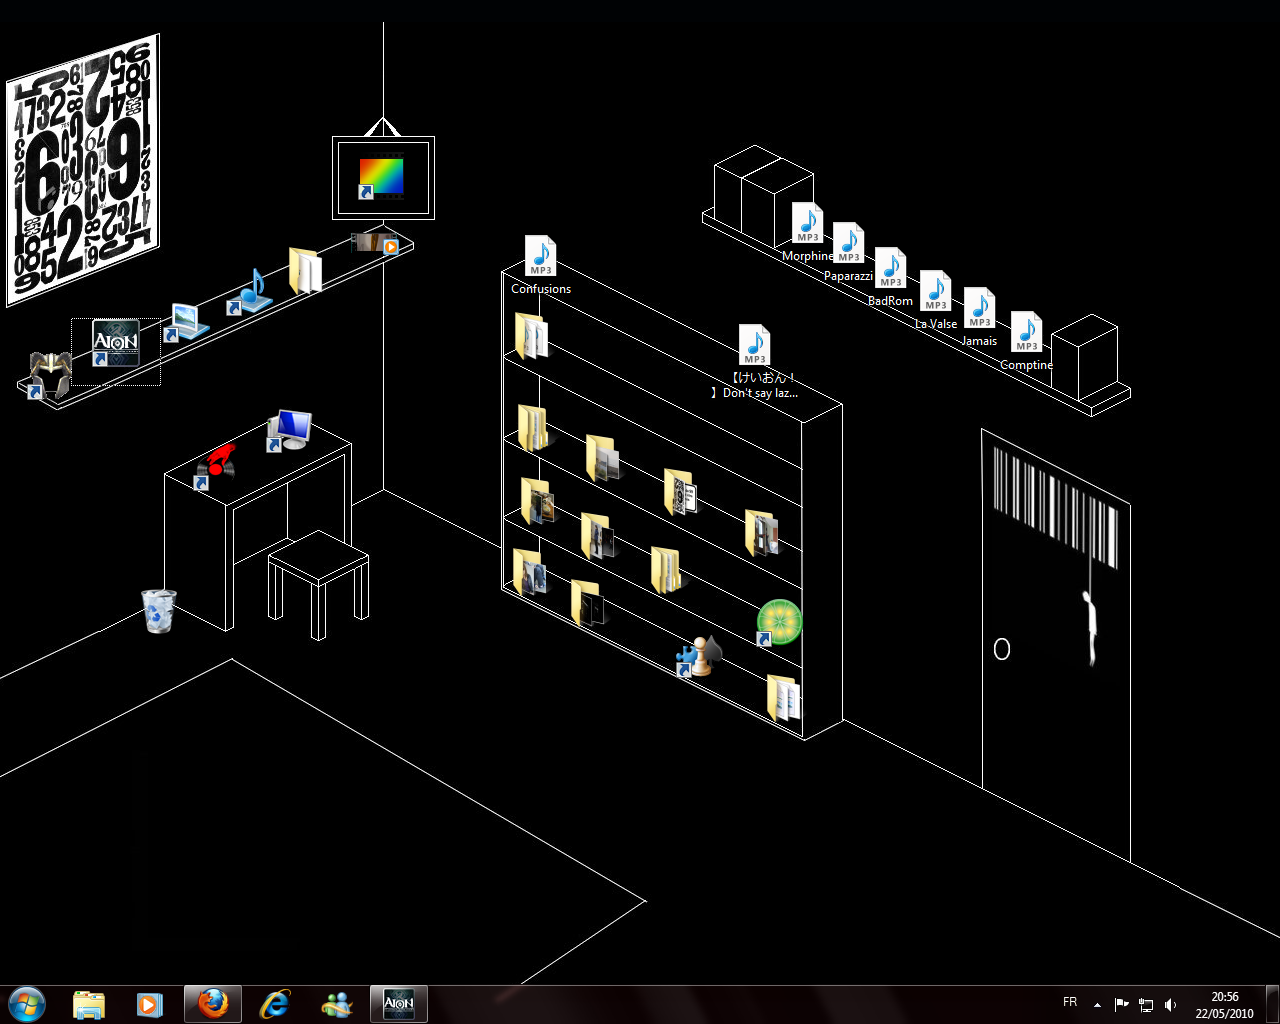Image resolution: width=1280 pixels, height=1024 pixels.
Task: Open the Windows Start menu
Action: pos(27,1004)
